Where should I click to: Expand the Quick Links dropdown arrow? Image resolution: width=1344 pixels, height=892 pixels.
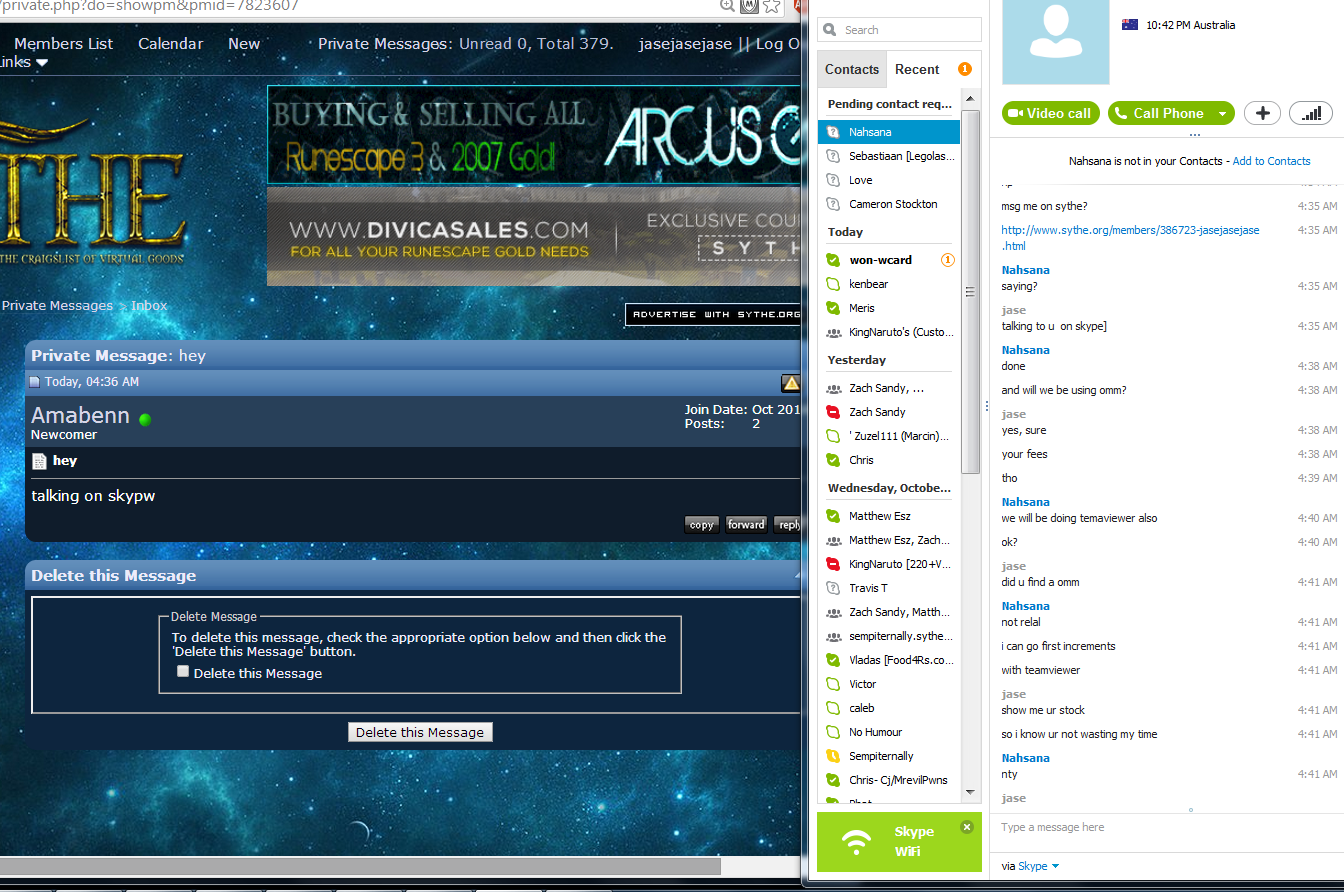coord(42,63)
